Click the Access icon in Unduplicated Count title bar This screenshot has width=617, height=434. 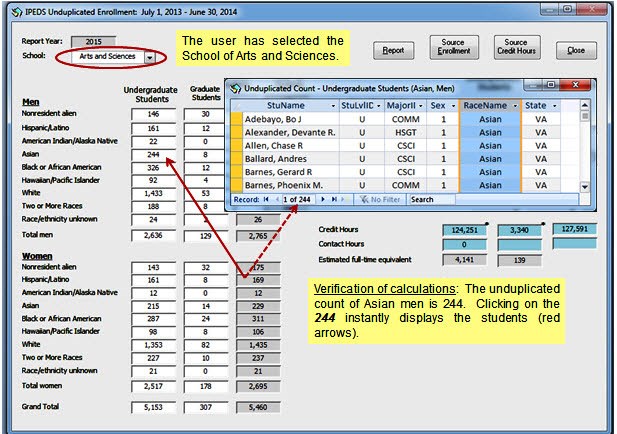(235, 89)
